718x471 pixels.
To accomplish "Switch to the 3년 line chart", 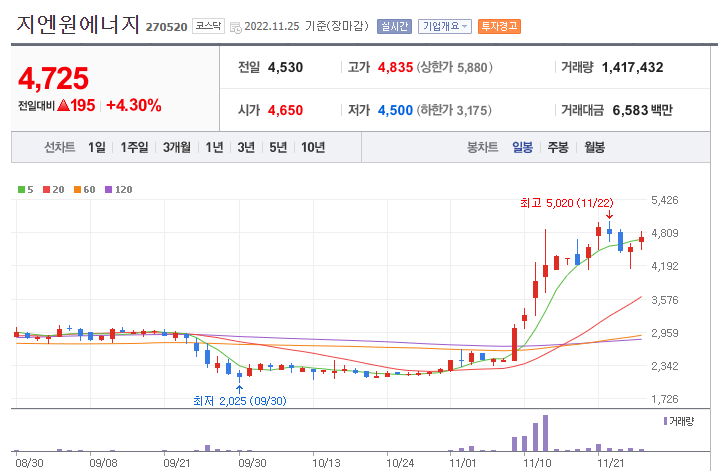I will pos(246,147).
